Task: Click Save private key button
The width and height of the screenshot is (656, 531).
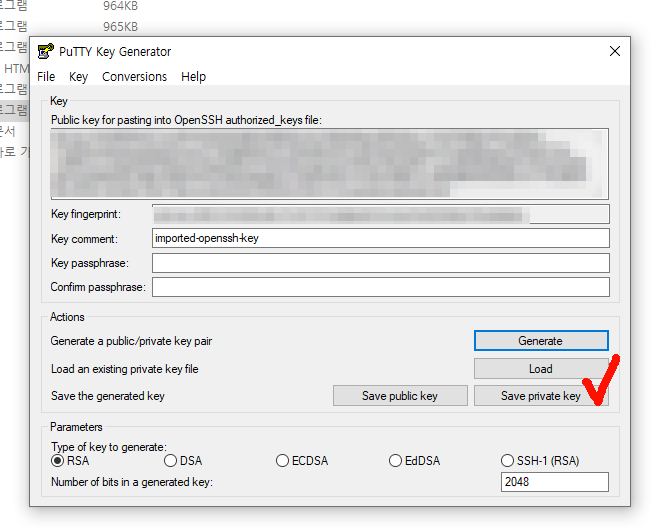Action: coord(541,396)
